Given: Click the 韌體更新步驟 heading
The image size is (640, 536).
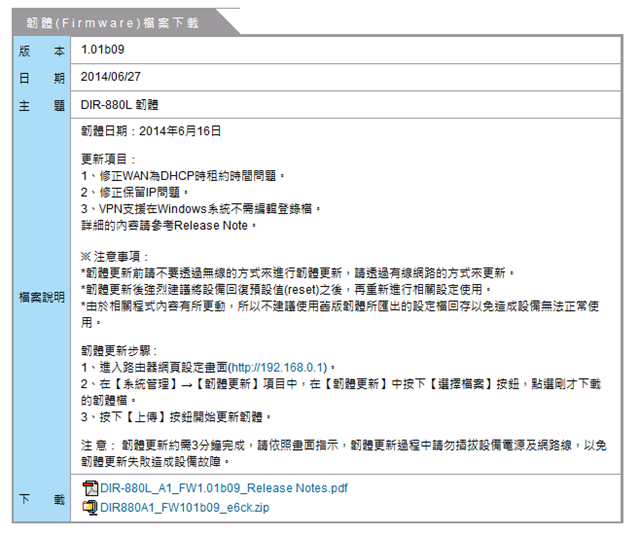Looking at the screenshot, I should pos(119,351).
